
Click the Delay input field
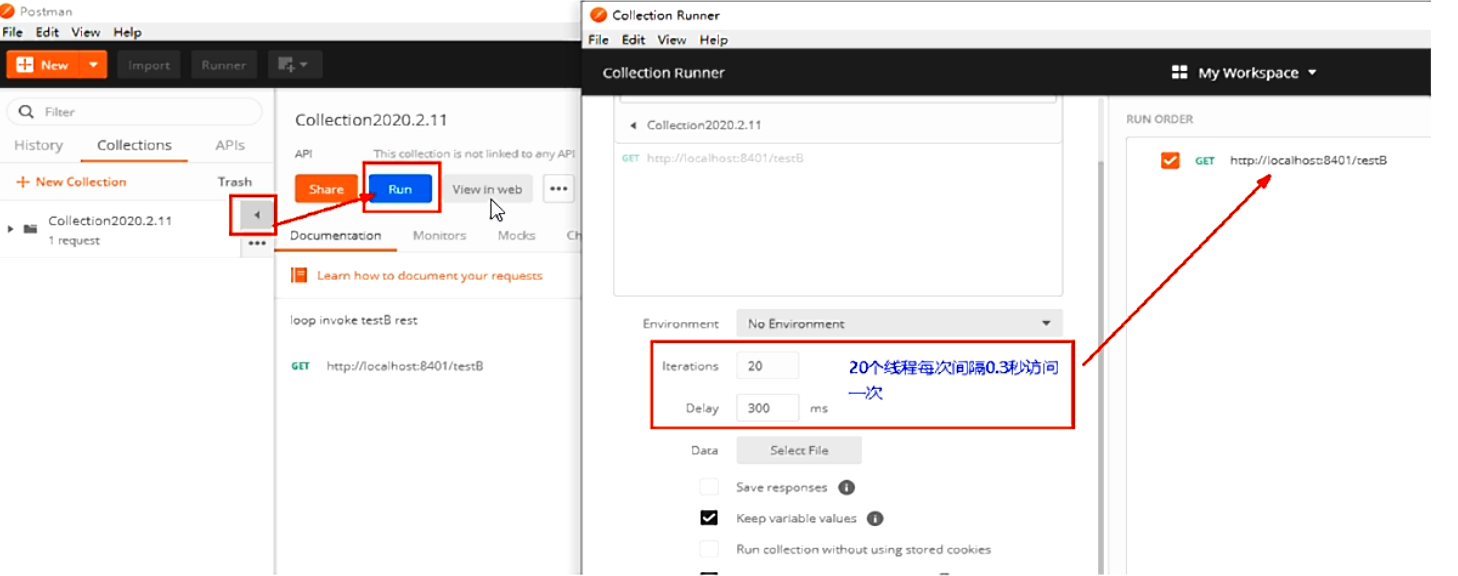(768, 408)
